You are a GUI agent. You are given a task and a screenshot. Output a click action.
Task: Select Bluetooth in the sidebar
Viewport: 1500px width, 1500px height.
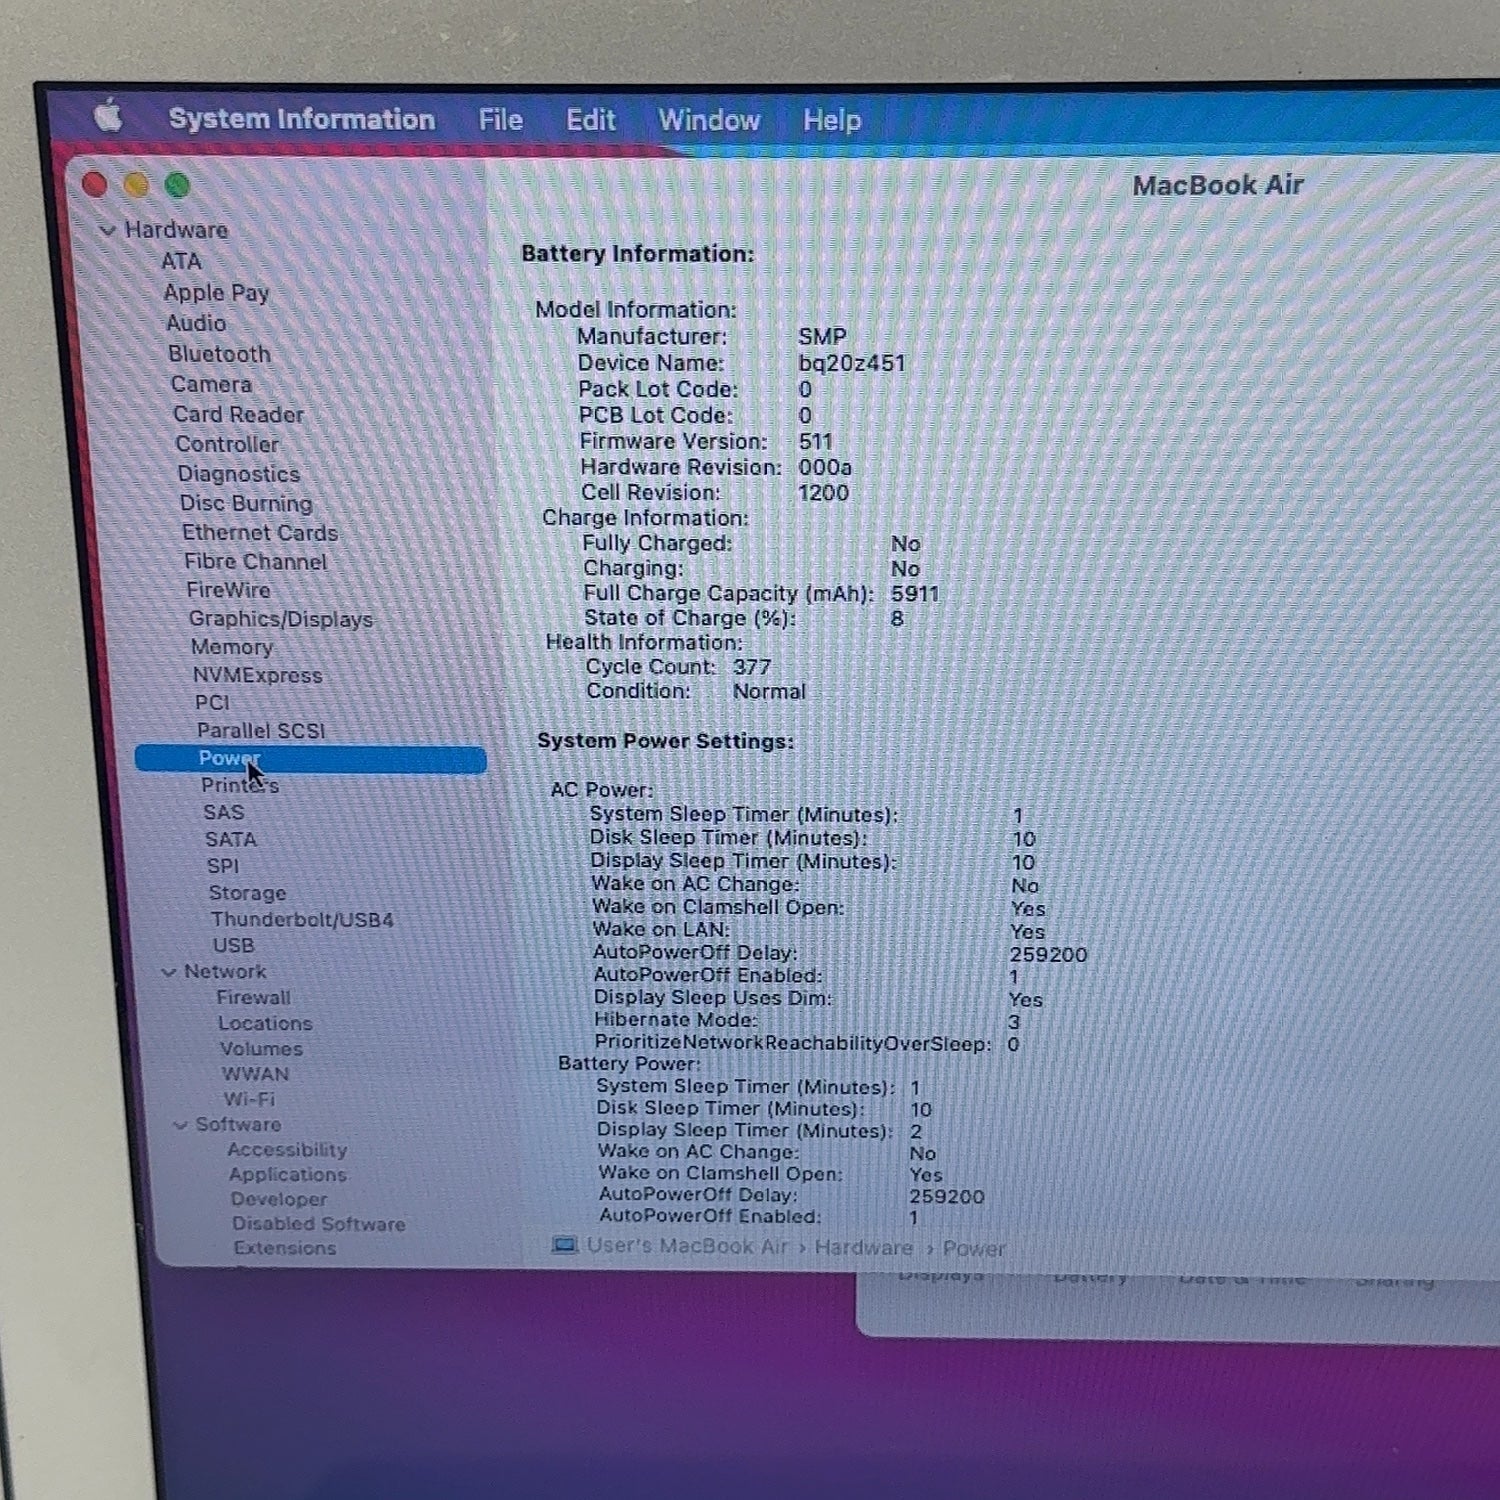219,354
